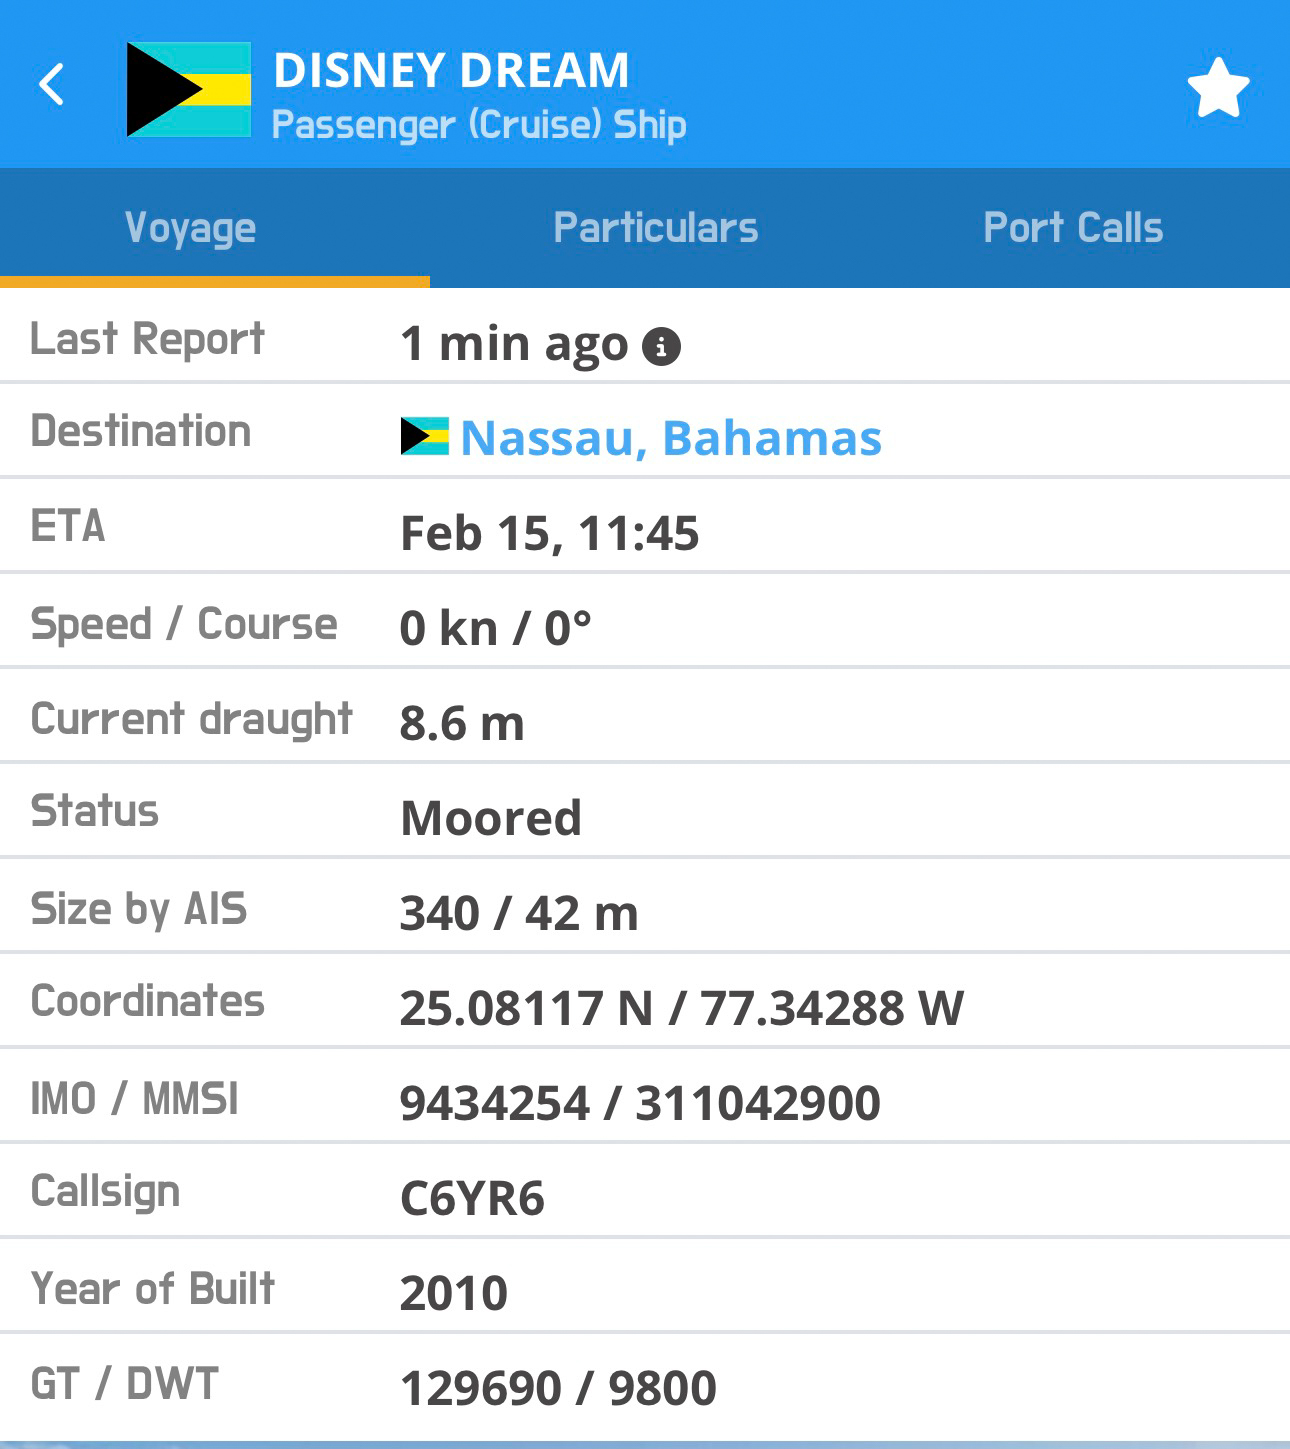Image resolution: width=1290 pixels, height=1449 pixels.
Task: Open the Port Calls tab
Action: coord(1073,228)
